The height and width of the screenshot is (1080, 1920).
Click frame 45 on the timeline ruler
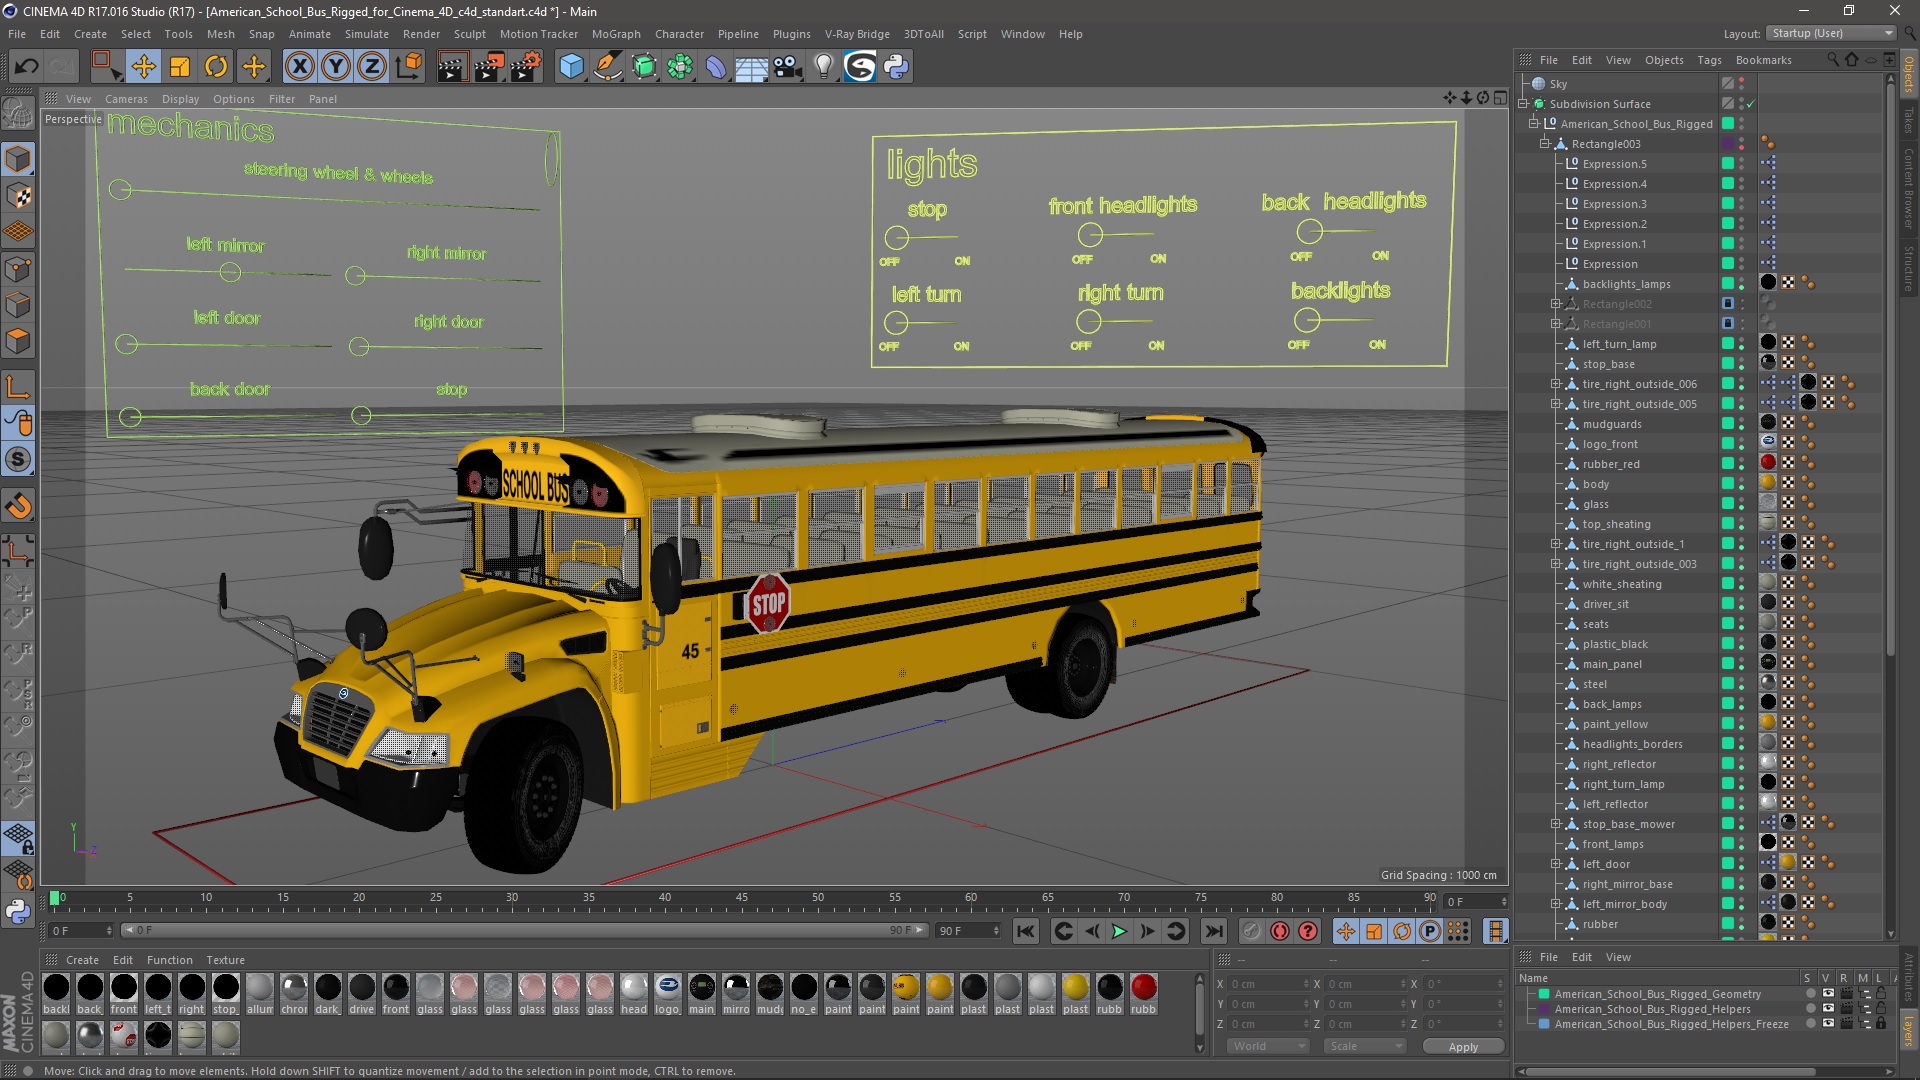(x=742, y=898)
